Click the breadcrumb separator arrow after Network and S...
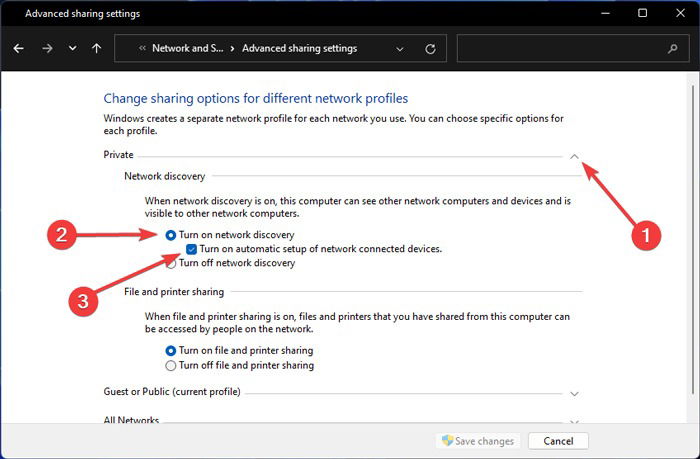 [233, 49]
